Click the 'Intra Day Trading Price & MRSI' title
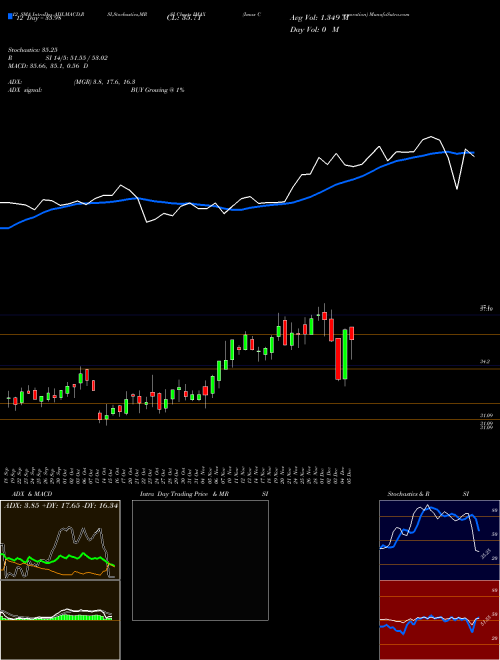The width and height of the screenshot is (500, 660). 204,494
